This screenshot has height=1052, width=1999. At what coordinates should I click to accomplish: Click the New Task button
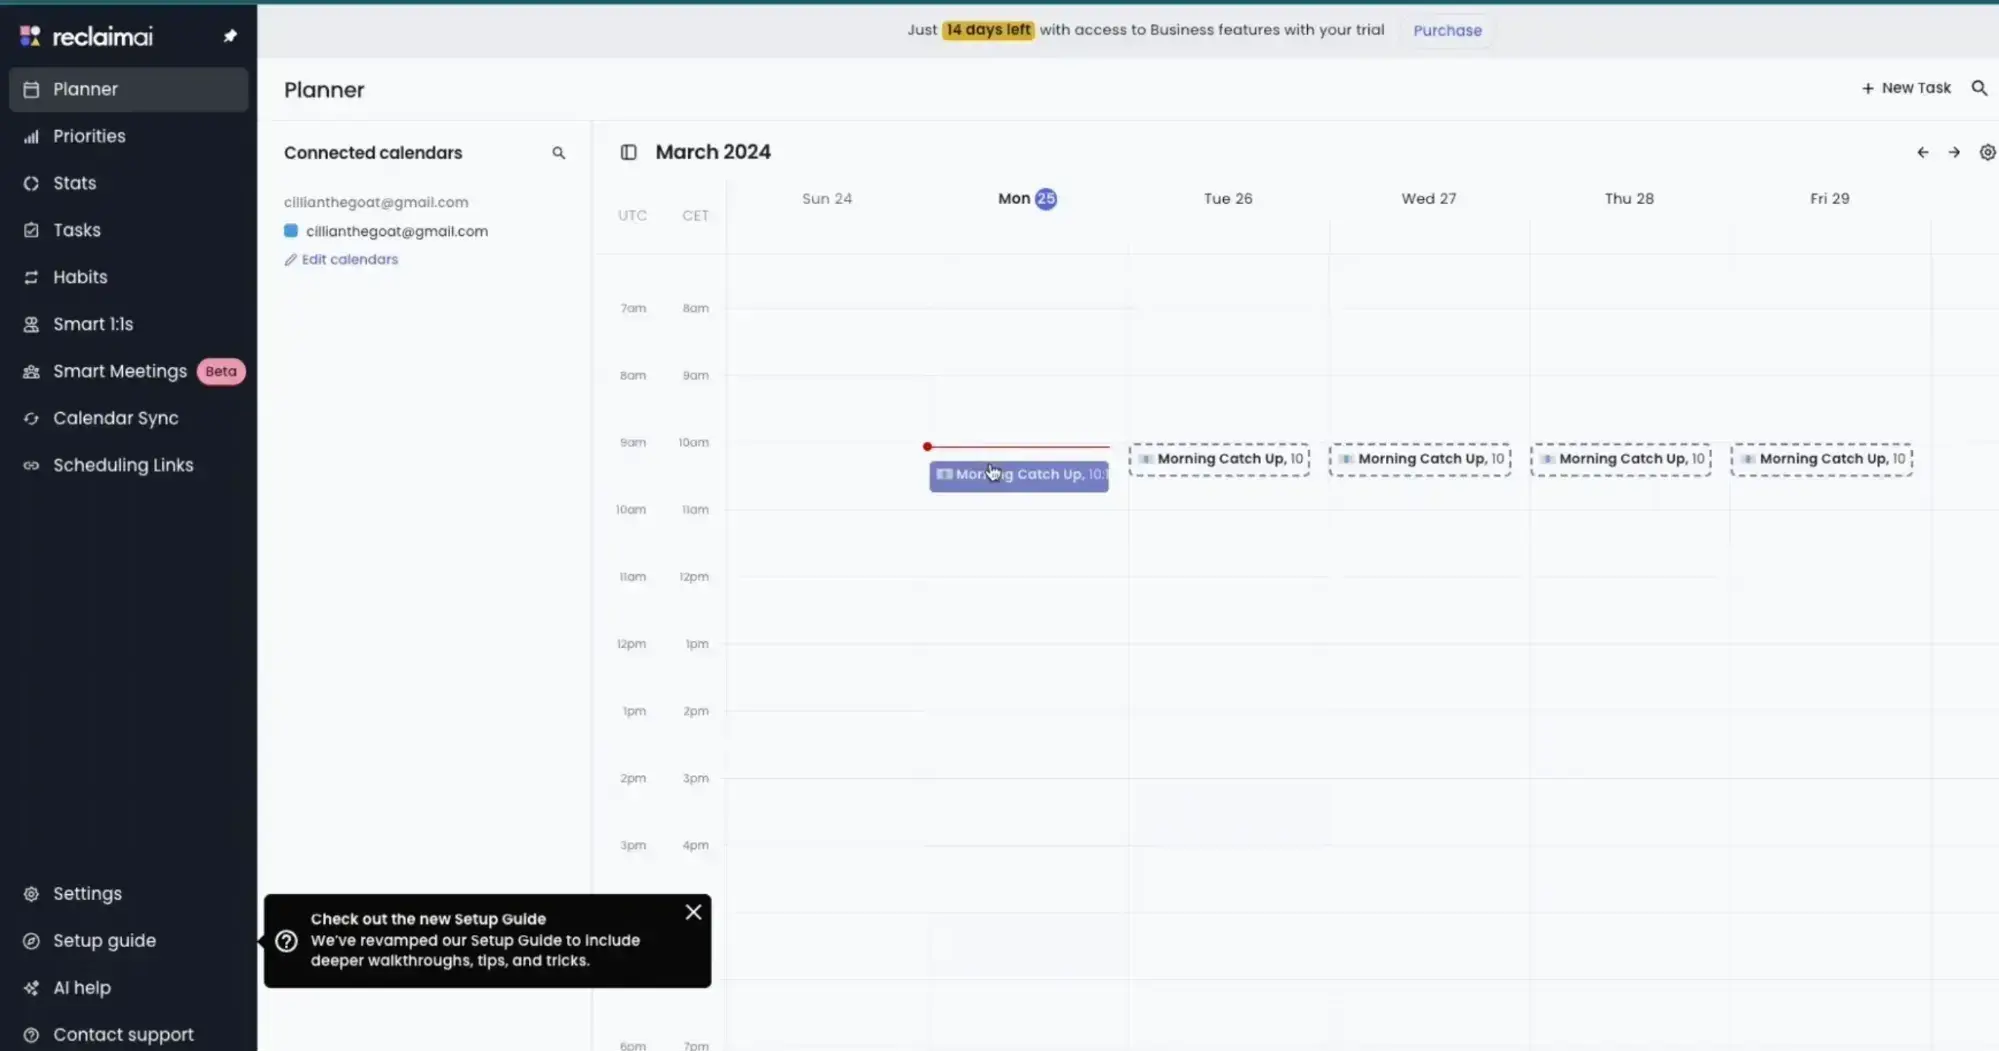[x=1908, y=88]
